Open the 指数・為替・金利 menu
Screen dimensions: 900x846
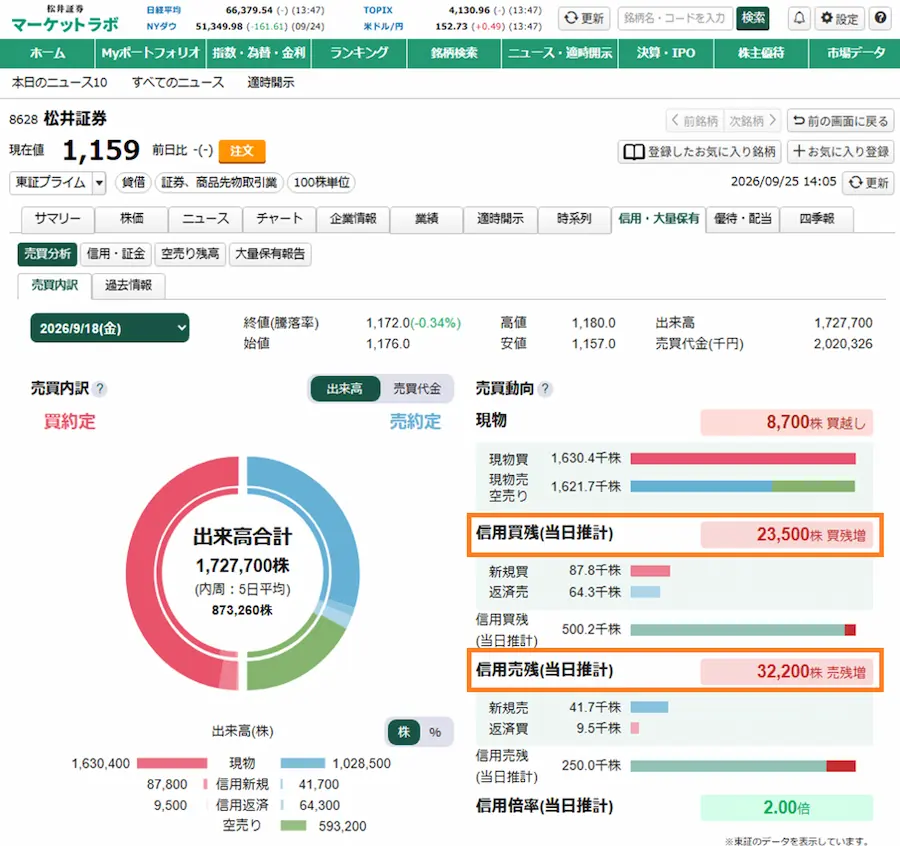(x=259, y=53)
